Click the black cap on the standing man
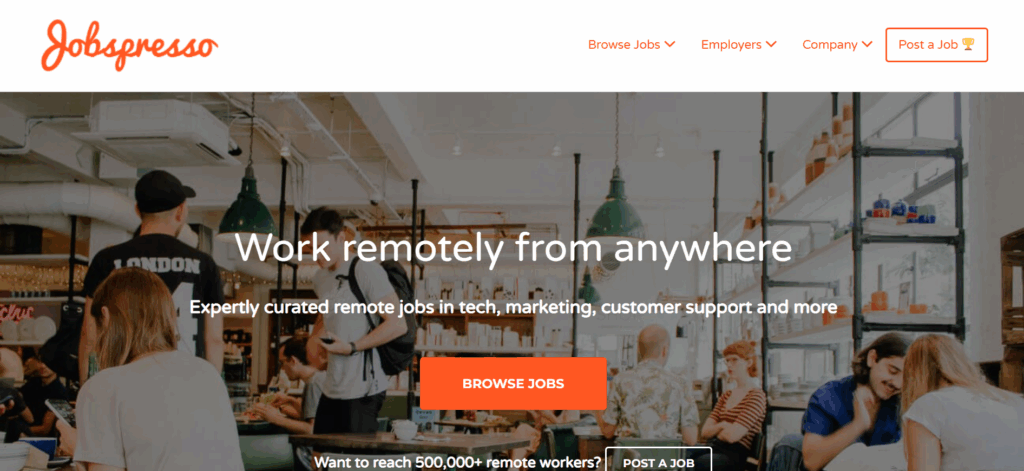Viewport: 1024px width, 471px height. [163, 191]
